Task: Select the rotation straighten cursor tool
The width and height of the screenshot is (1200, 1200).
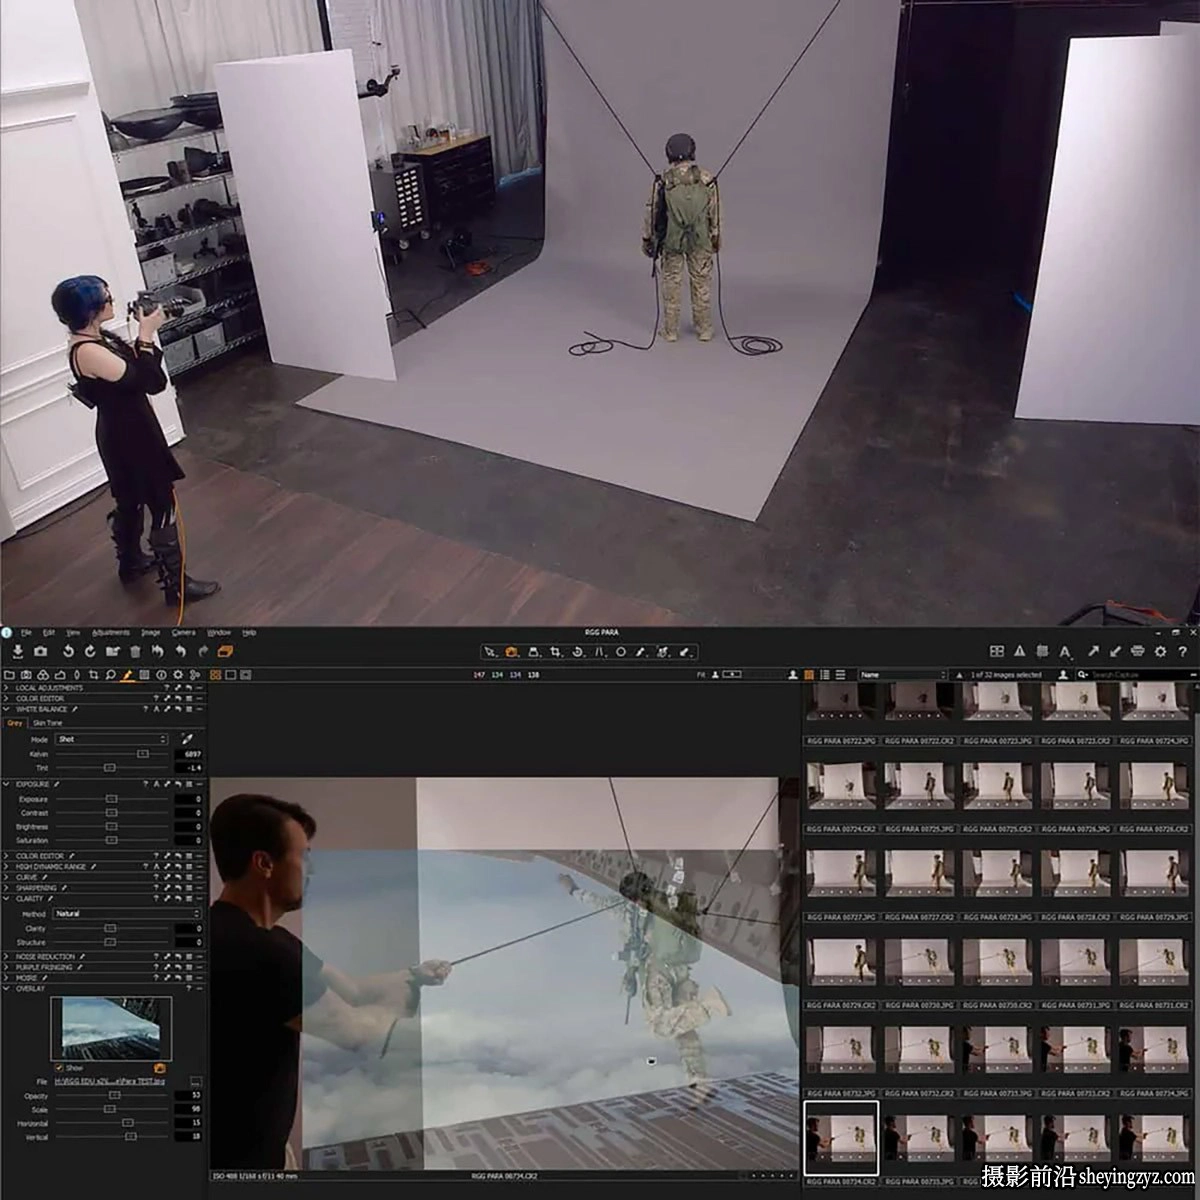Action: click(578, 652)
